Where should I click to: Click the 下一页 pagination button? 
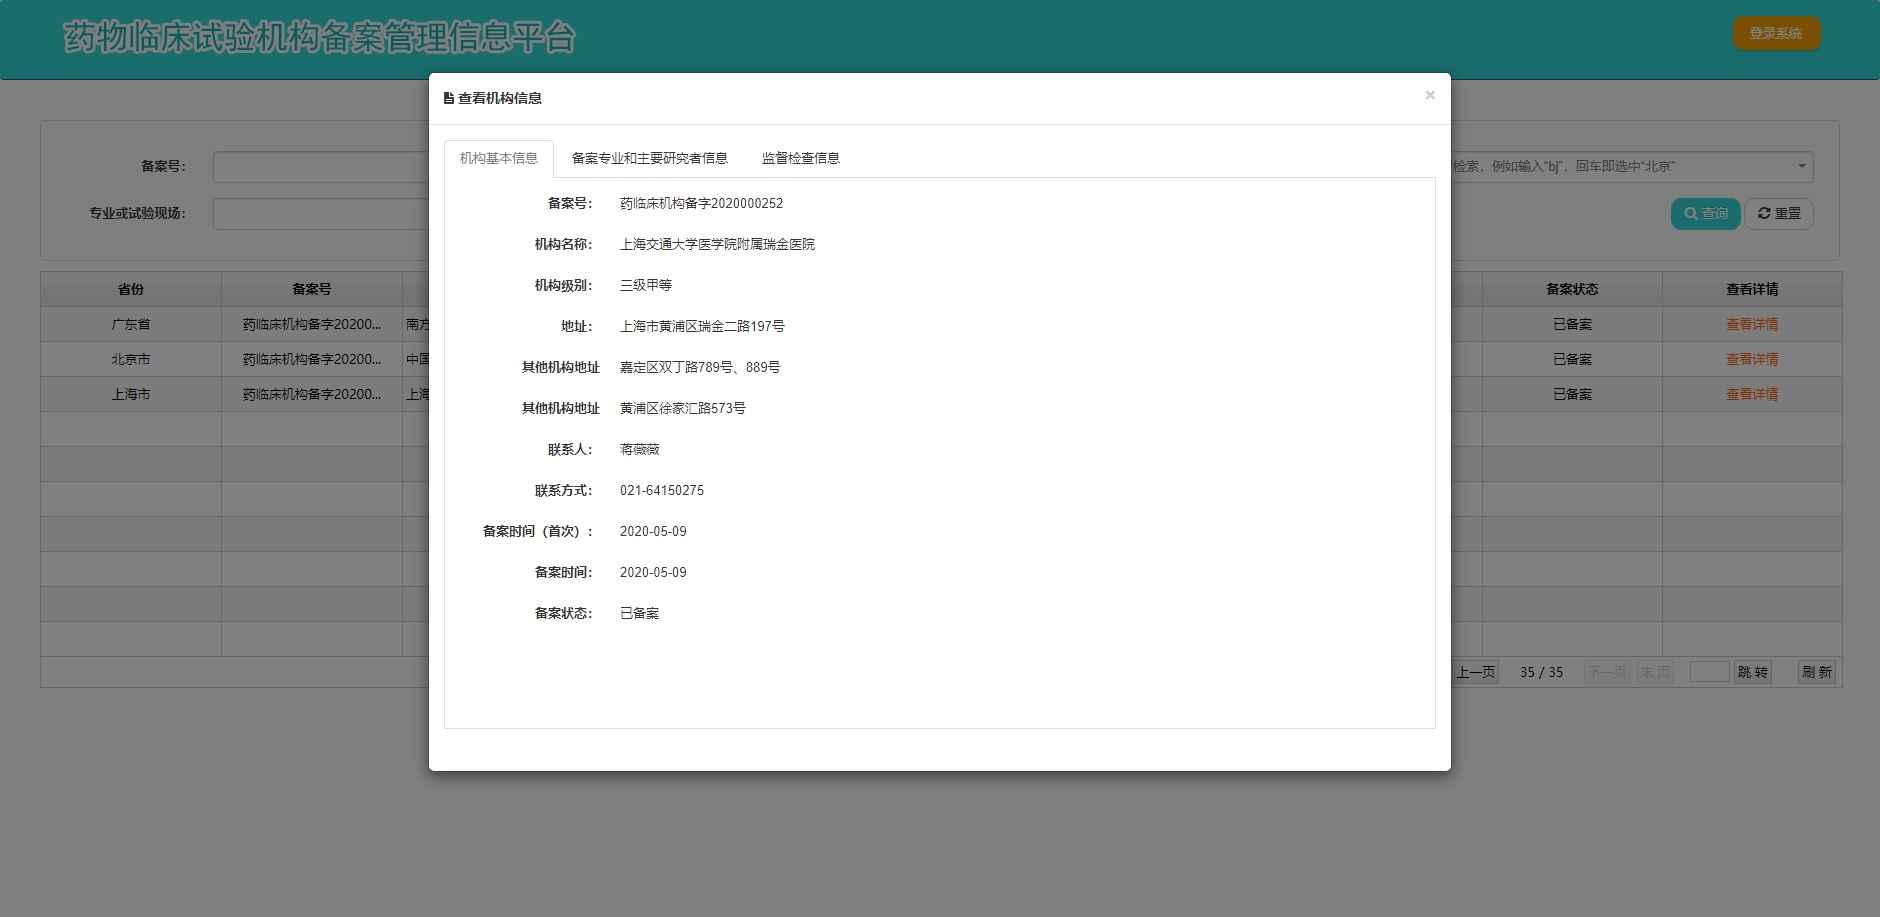[x=1607, y=672]
